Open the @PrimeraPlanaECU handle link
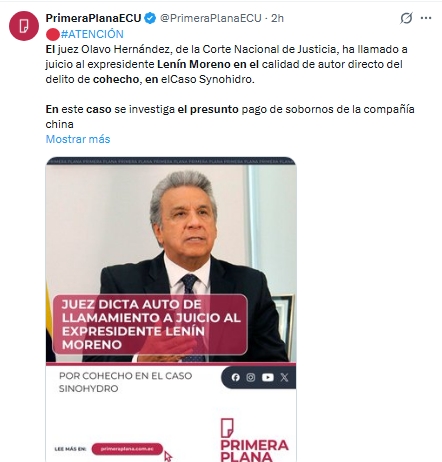This screenshot has width=442, height=462. coord(211,18)
